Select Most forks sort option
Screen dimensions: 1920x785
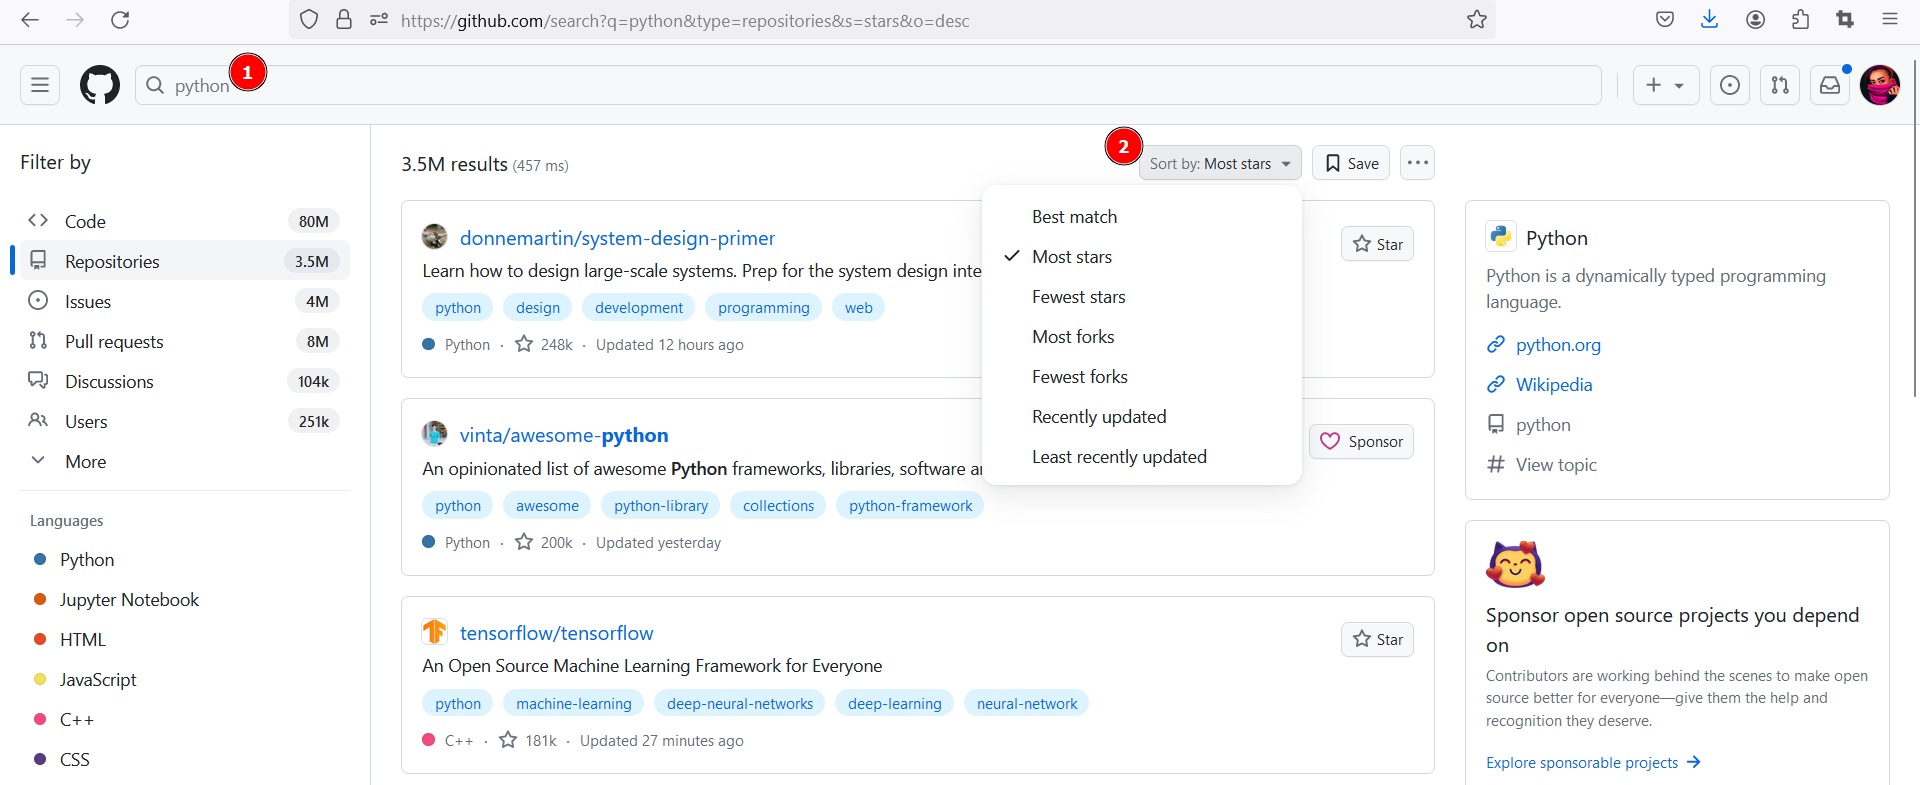tap(1142, 337)
